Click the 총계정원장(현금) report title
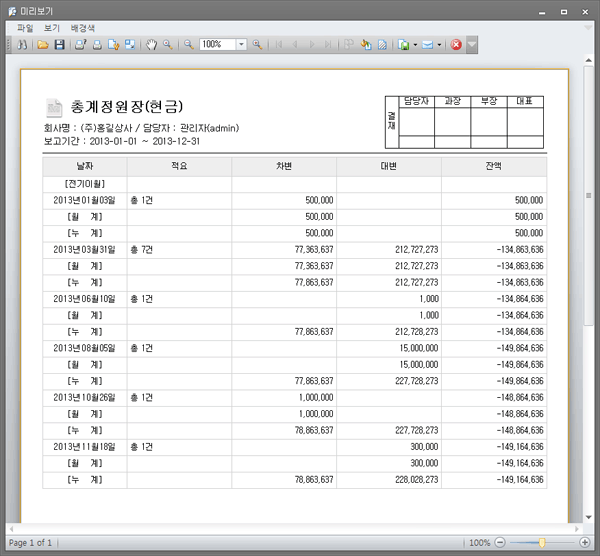600x556 pixels. click(x=127, y=107)
